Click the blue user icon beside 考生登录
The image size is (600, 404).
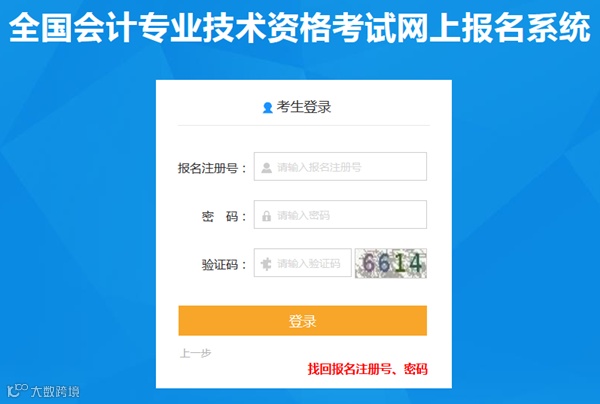point(267,108)
